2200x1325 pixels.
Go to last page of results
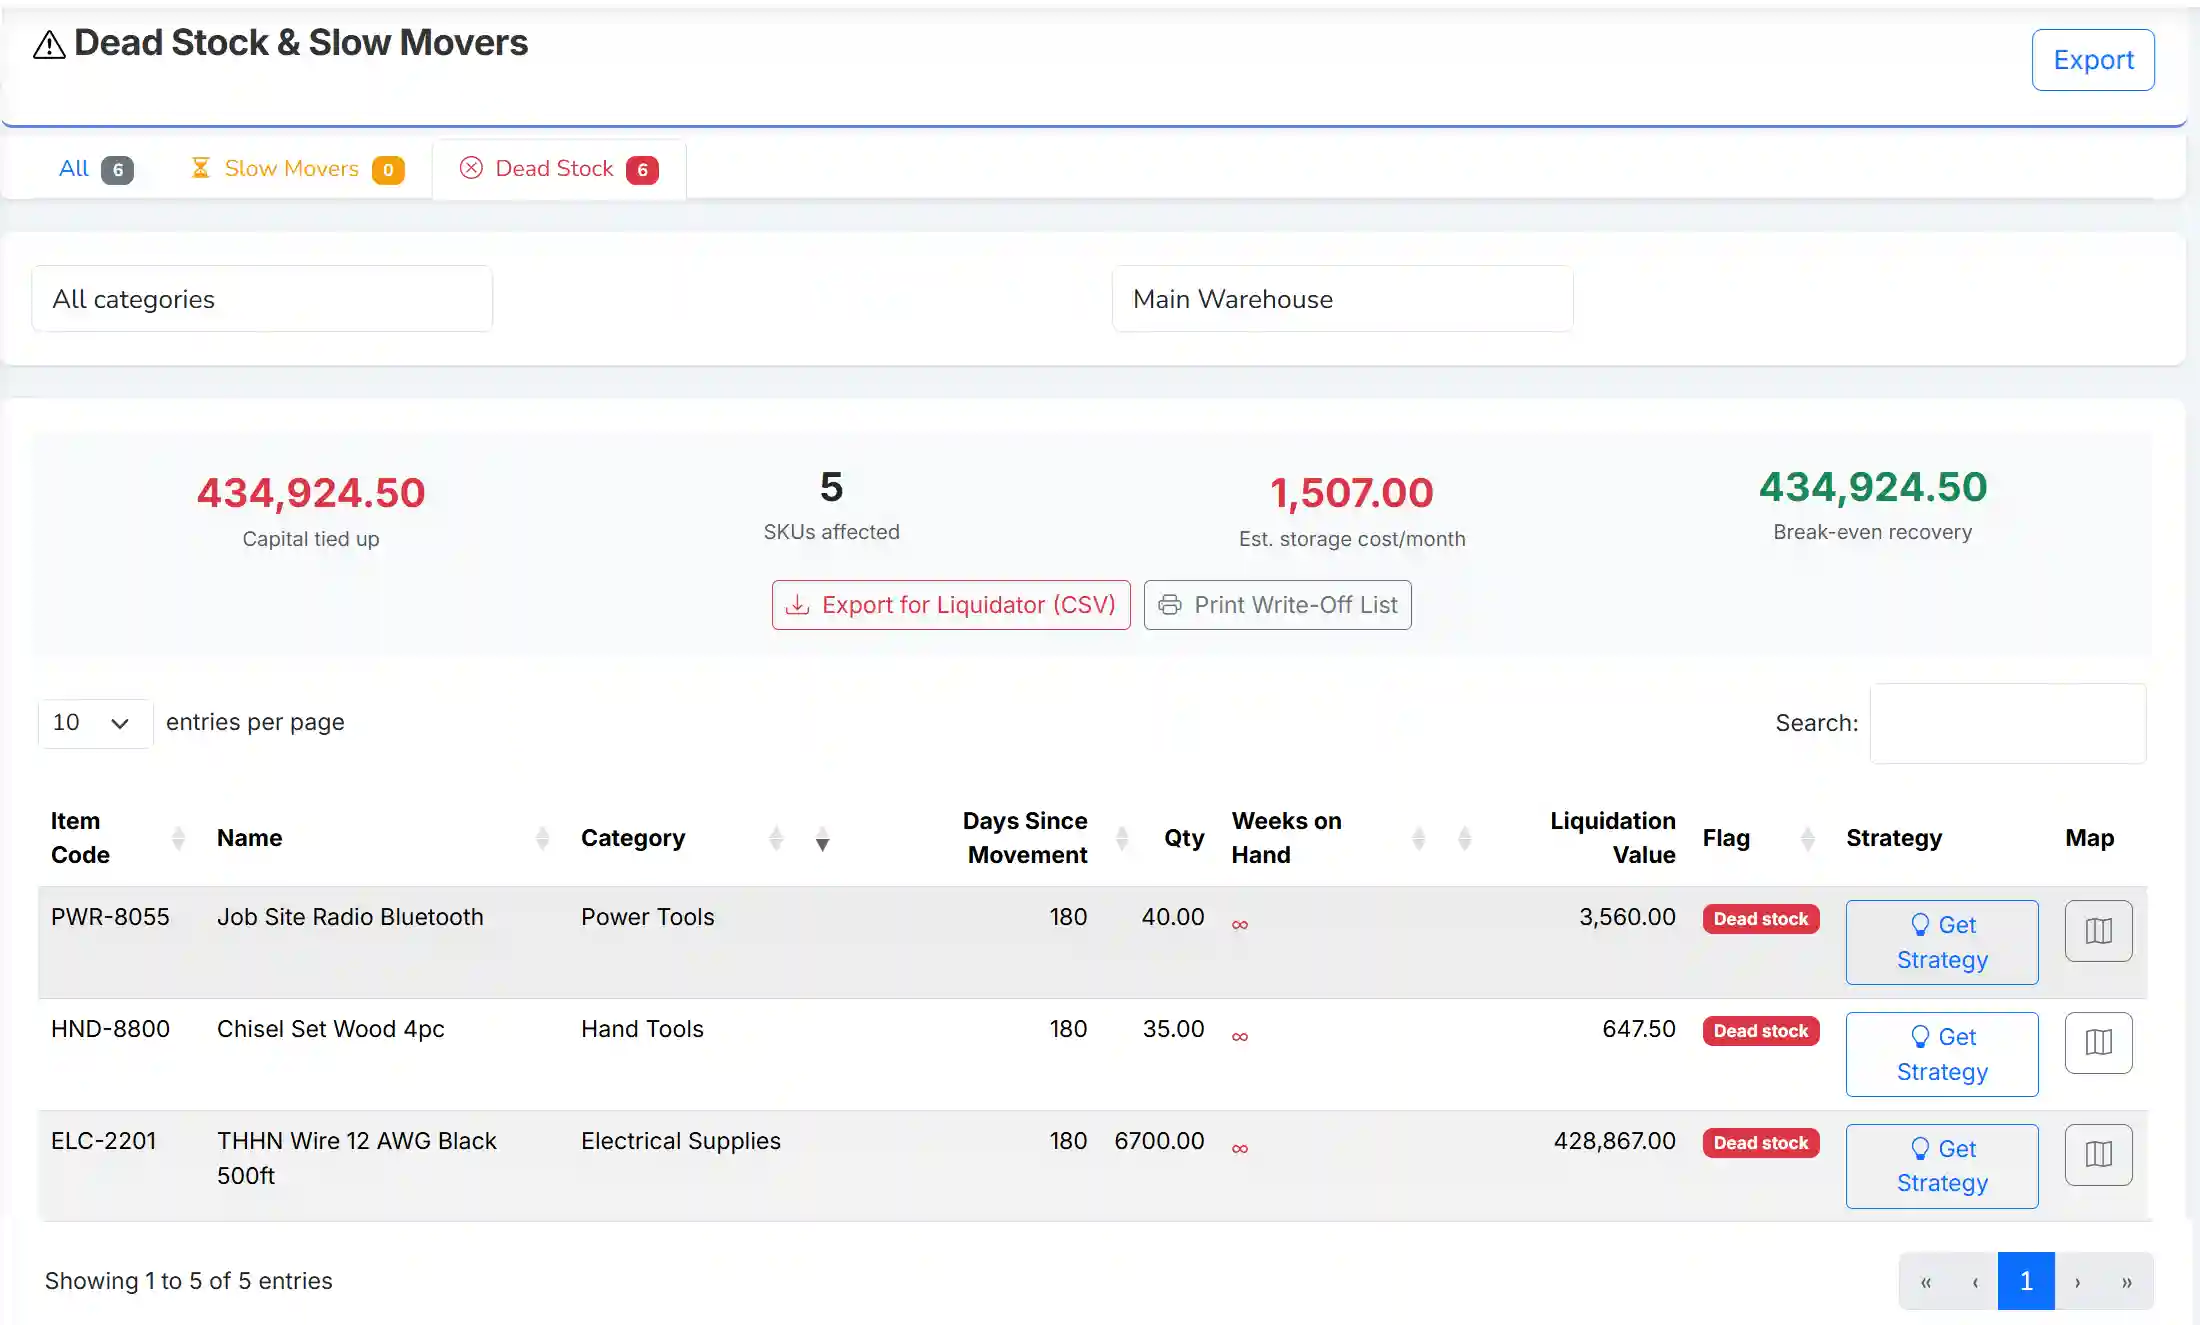(x=2127, y=1281)
